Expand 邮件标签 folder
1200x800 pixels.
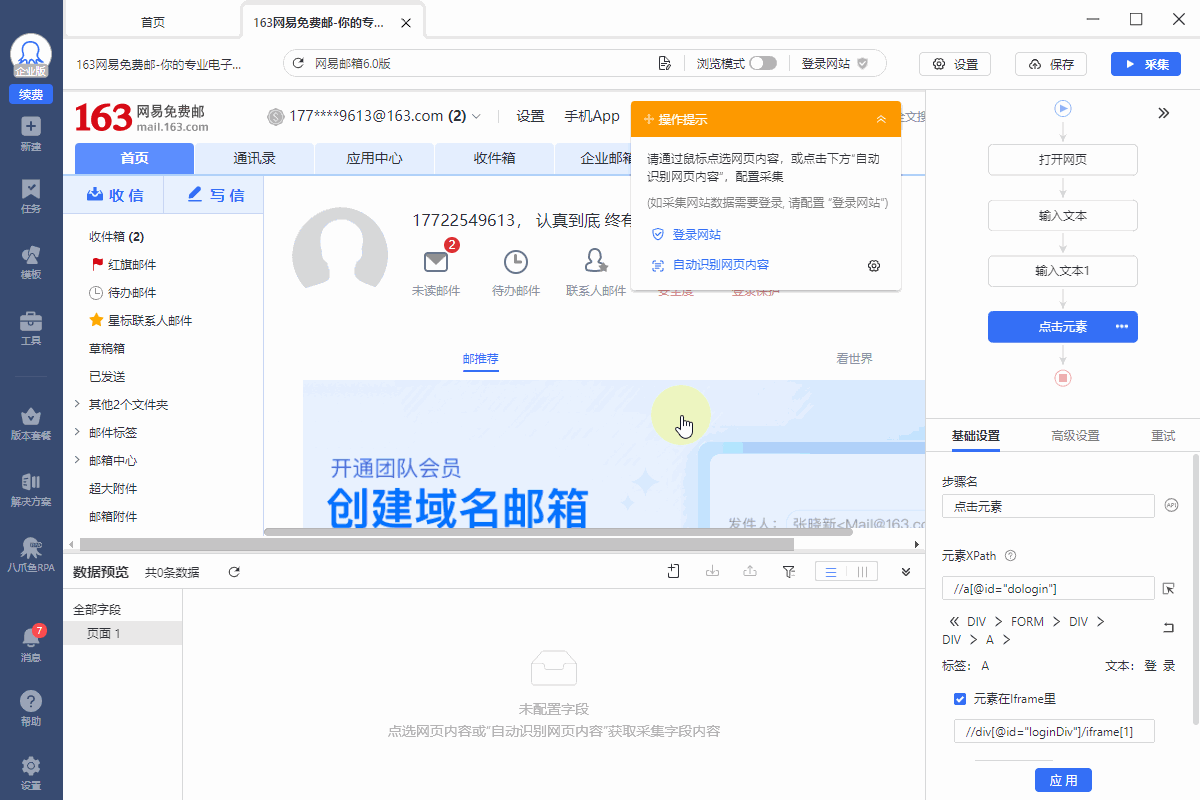pyautogui.click(x=78, y=432)
